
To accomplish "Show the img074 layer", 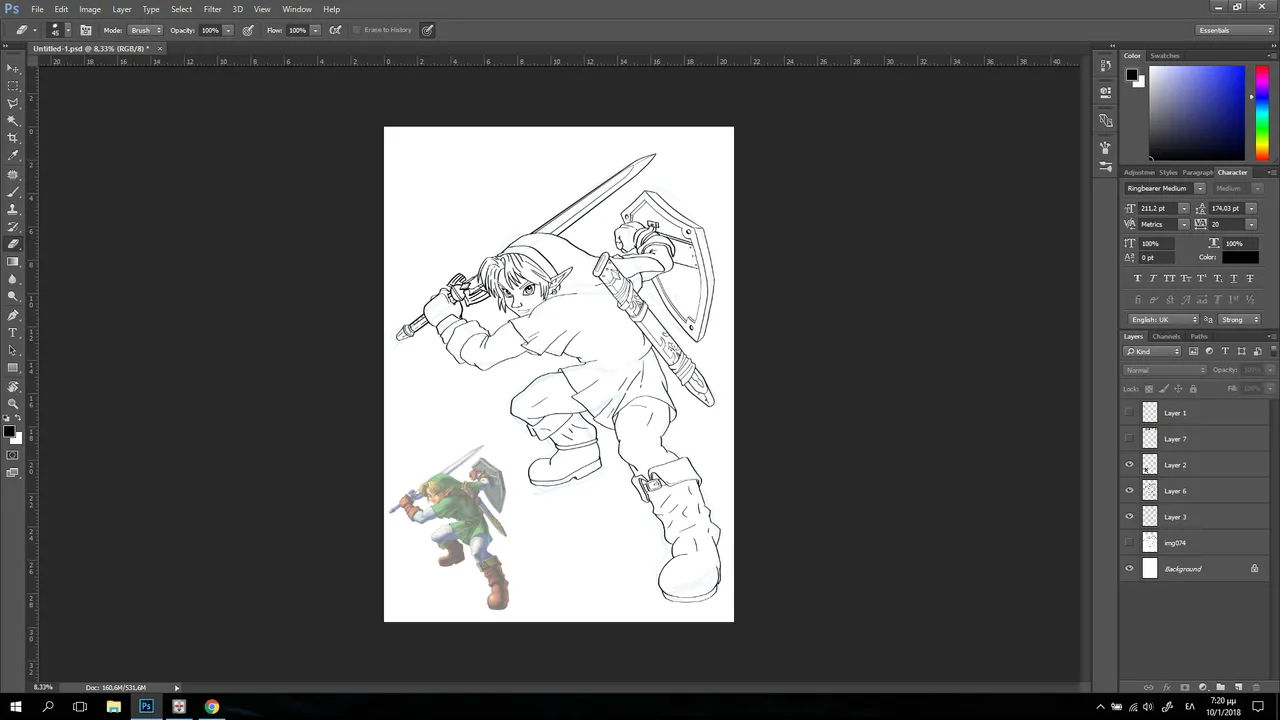I will pos(1130,542).
